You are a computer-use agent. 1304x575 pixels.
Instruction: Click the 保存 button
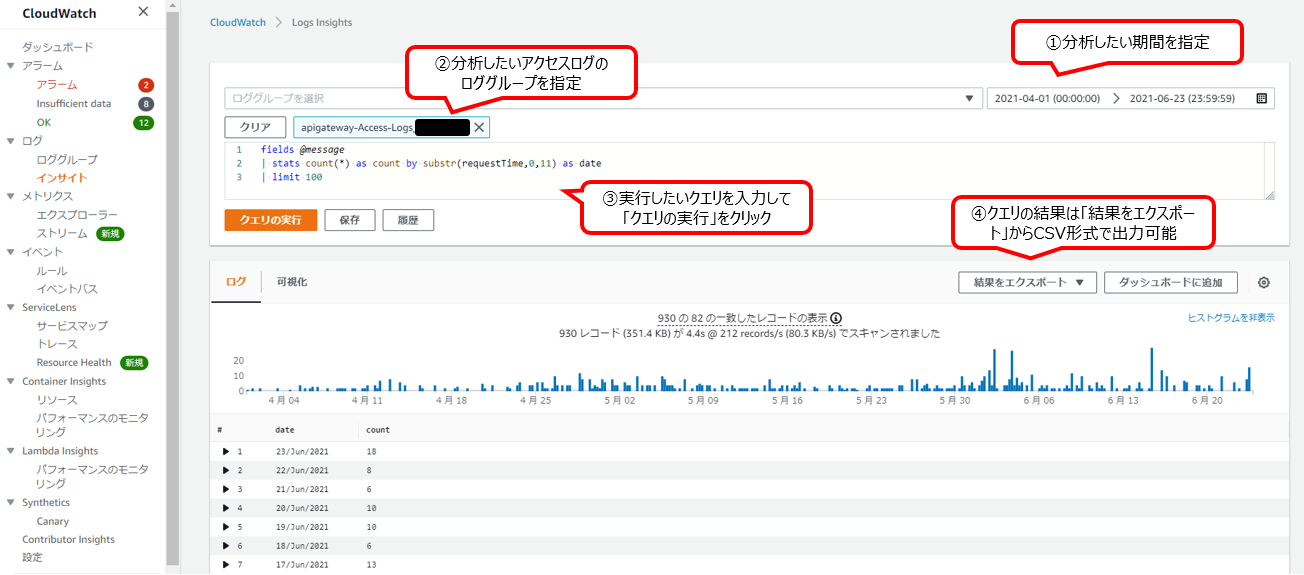(349, 220)
